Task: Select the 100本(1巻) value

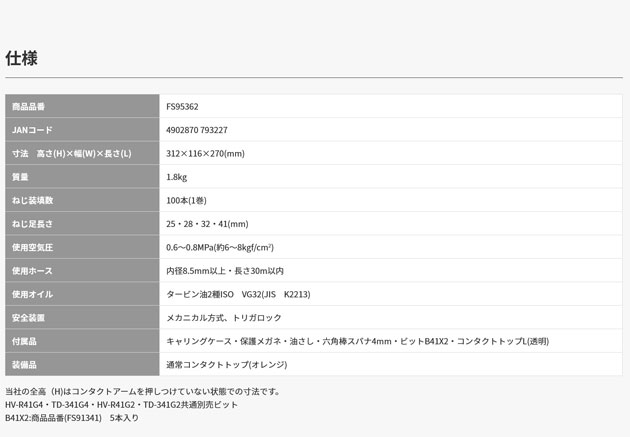Action: point(186,200)
